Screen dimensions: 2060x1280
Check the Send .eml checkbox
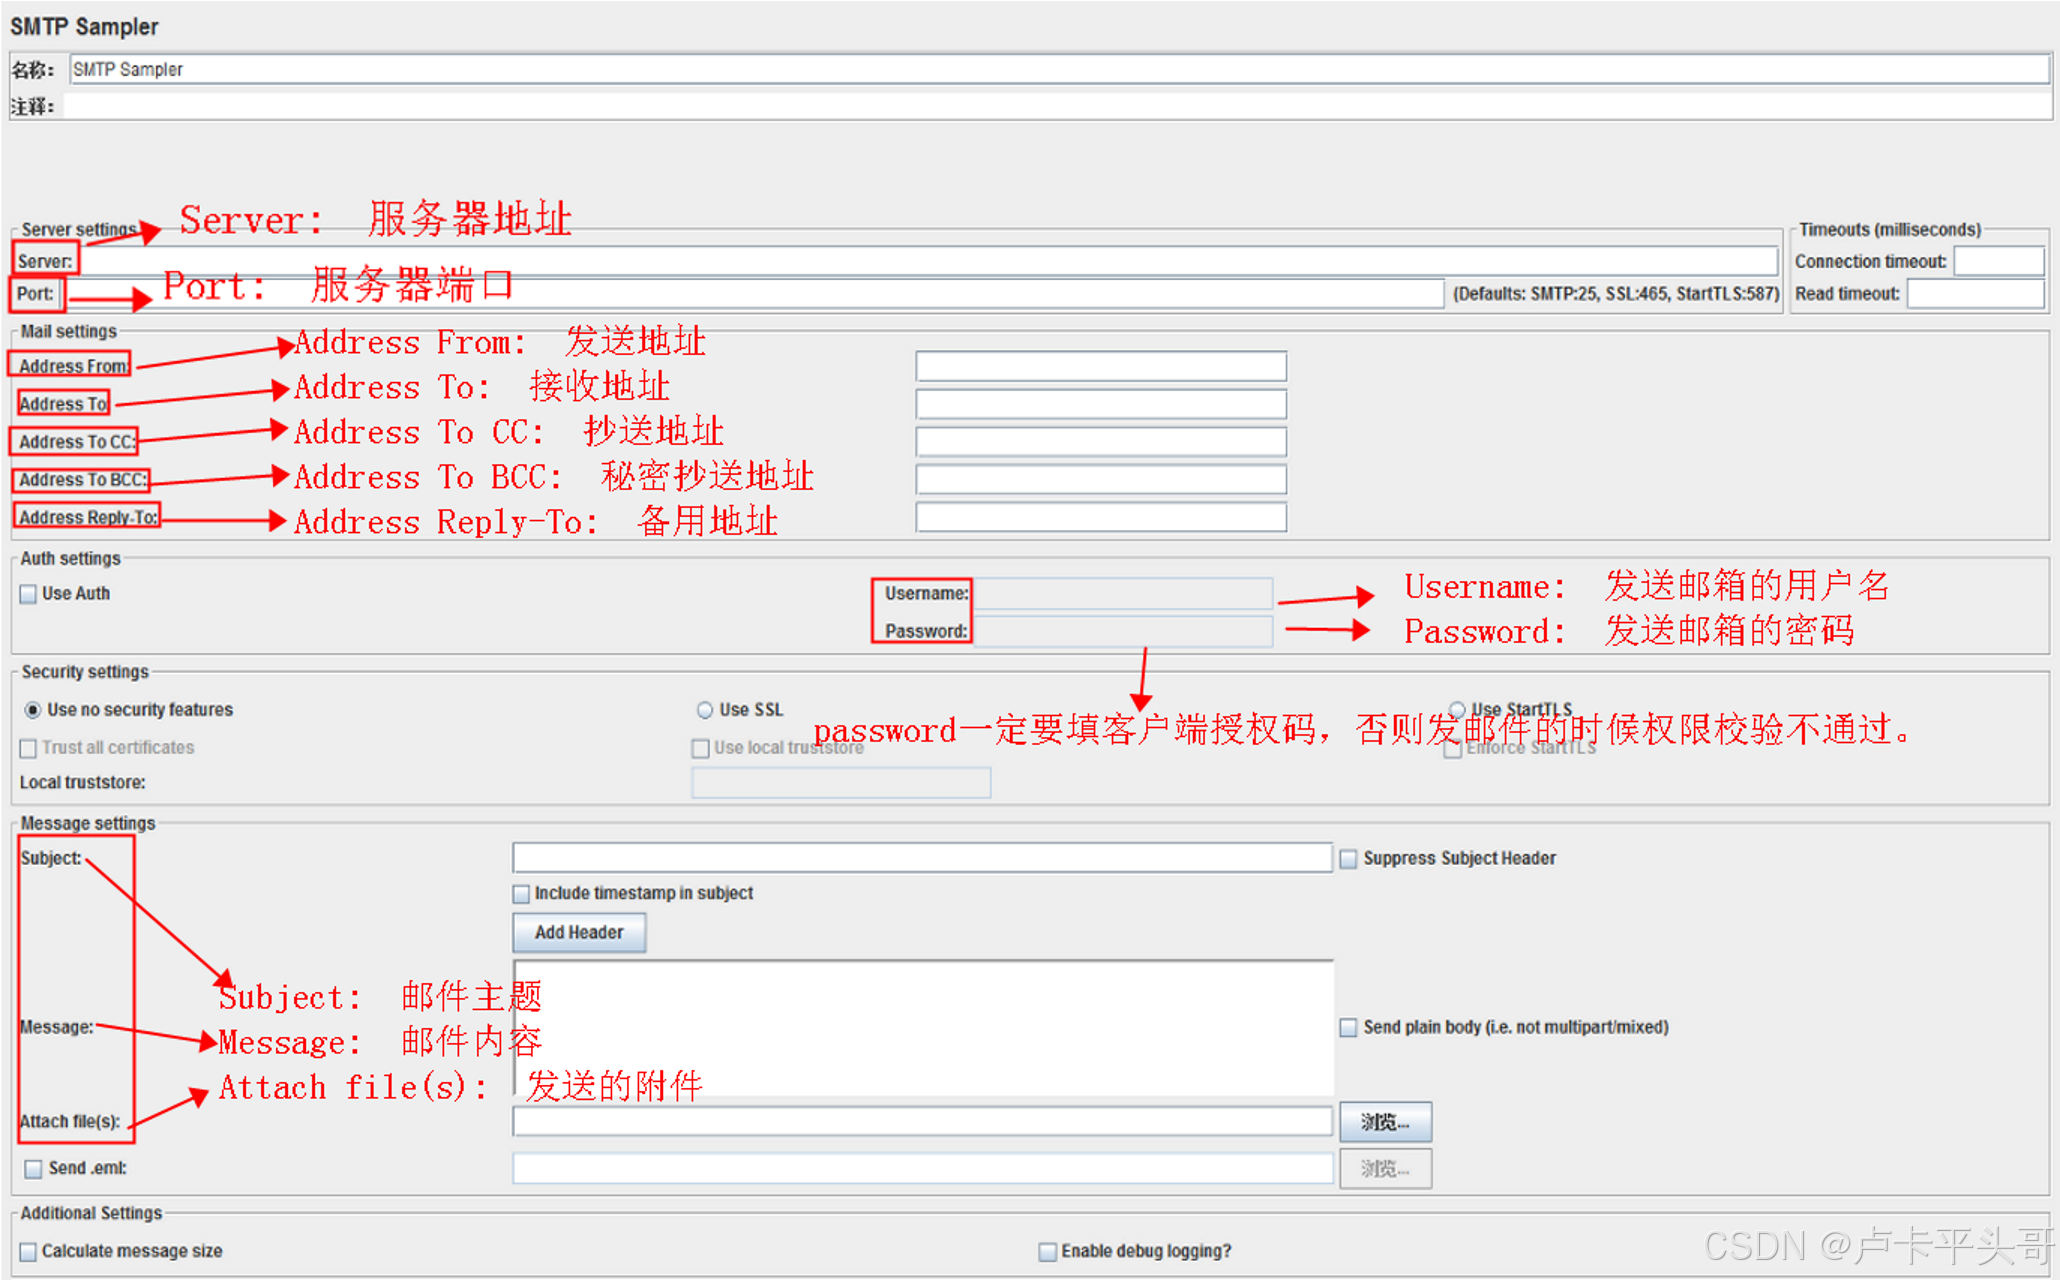click(34, 1169)
